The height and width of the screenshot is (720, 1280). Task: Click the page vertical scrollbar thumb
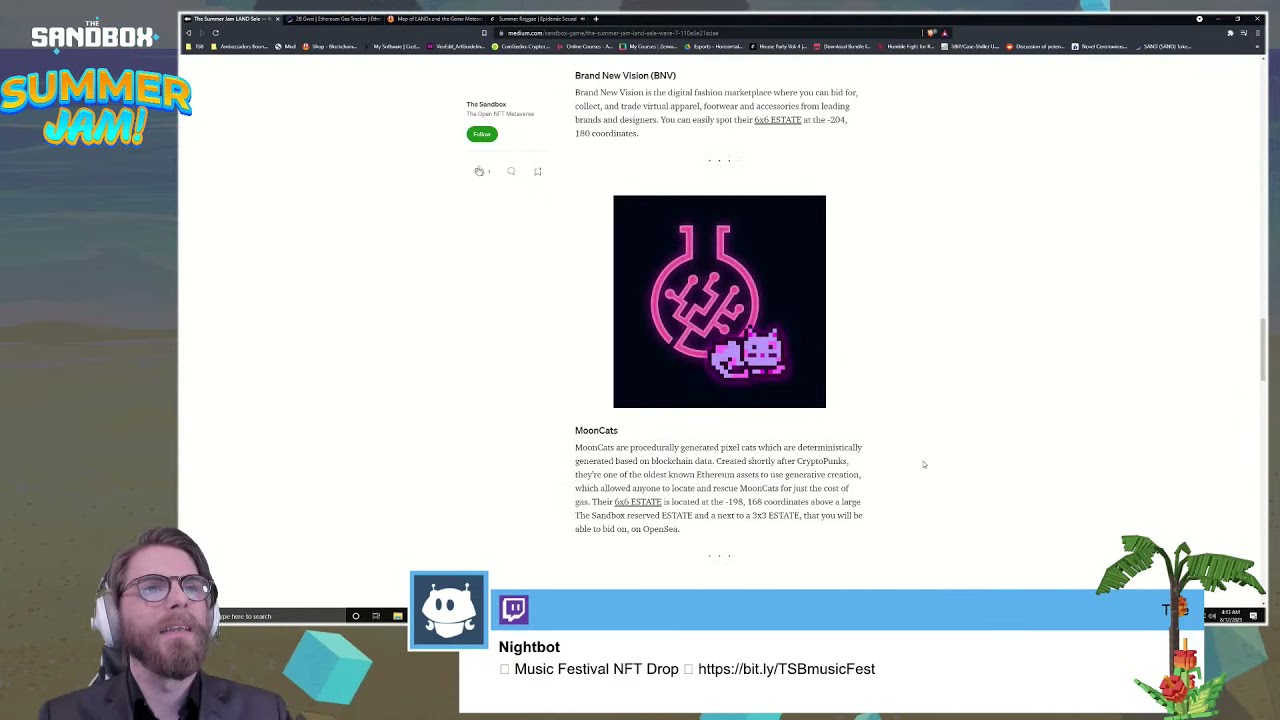point(1263,350)
